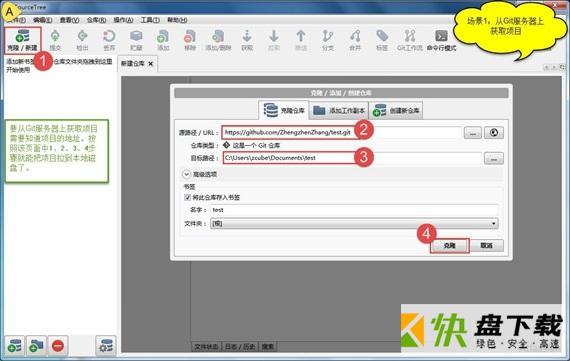Screen dimensions: 570x361
Task: Click the bottom-left add repository database icon
Action: (x=15, y=346)
